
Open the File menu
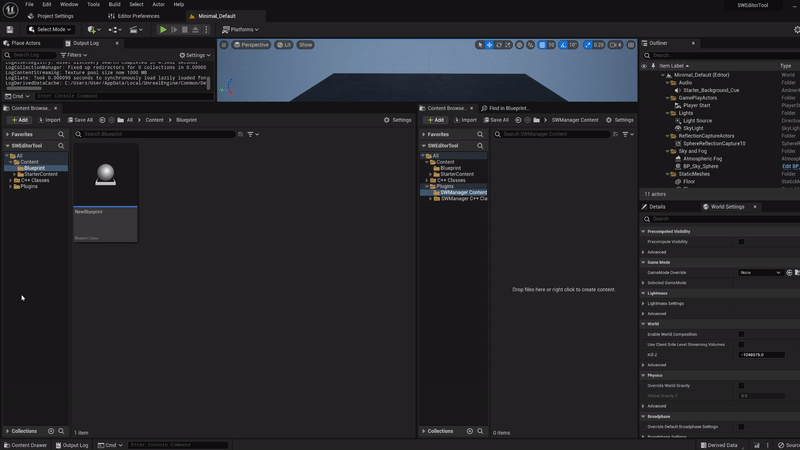(30, 4)
